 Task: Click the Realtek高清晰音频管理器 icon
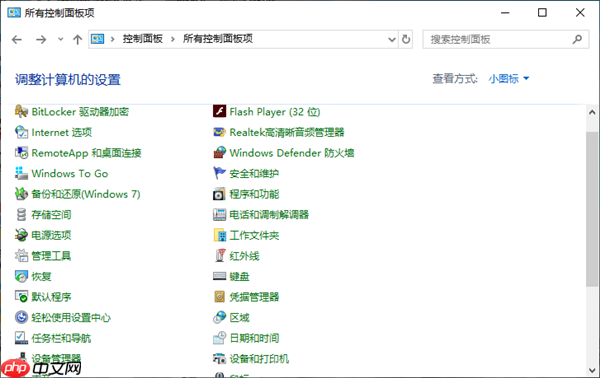(219, 132)
